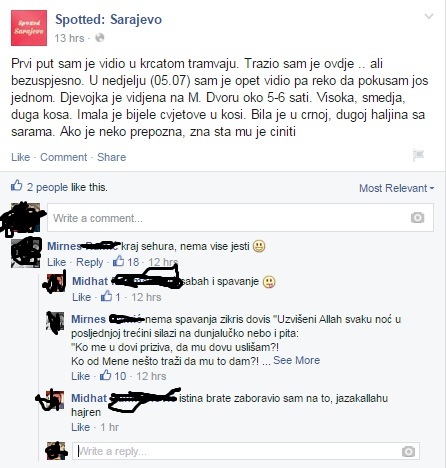The width and height of the screenshot is (446, 468).
Task: Like Midhat's jazakallahu hajren reply
Action: 81,427
